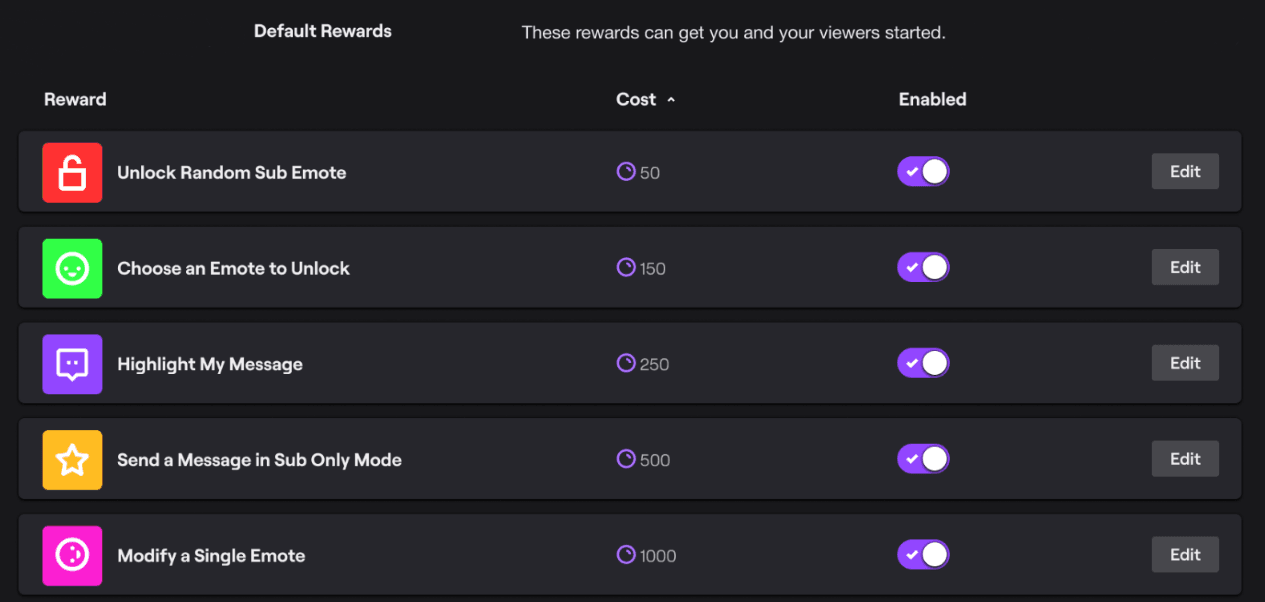Viewport: 1265px width, 602px height.
Task: Toggle off Modify a Single Emote reward
Action: click(923, 555)
